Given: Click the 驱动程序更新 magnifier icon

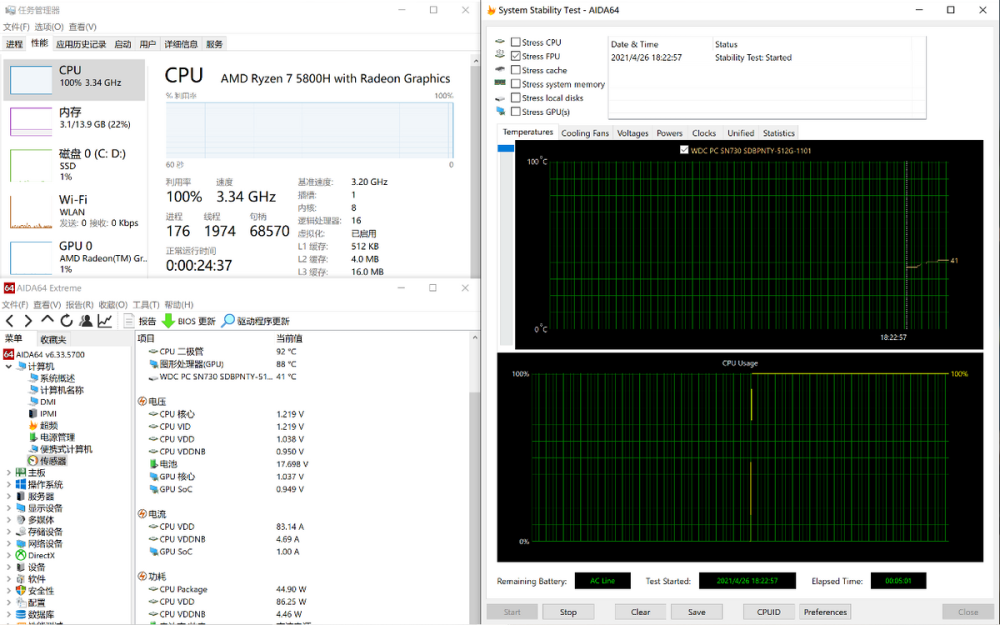Looking at the screenshot, I should 228,321.
